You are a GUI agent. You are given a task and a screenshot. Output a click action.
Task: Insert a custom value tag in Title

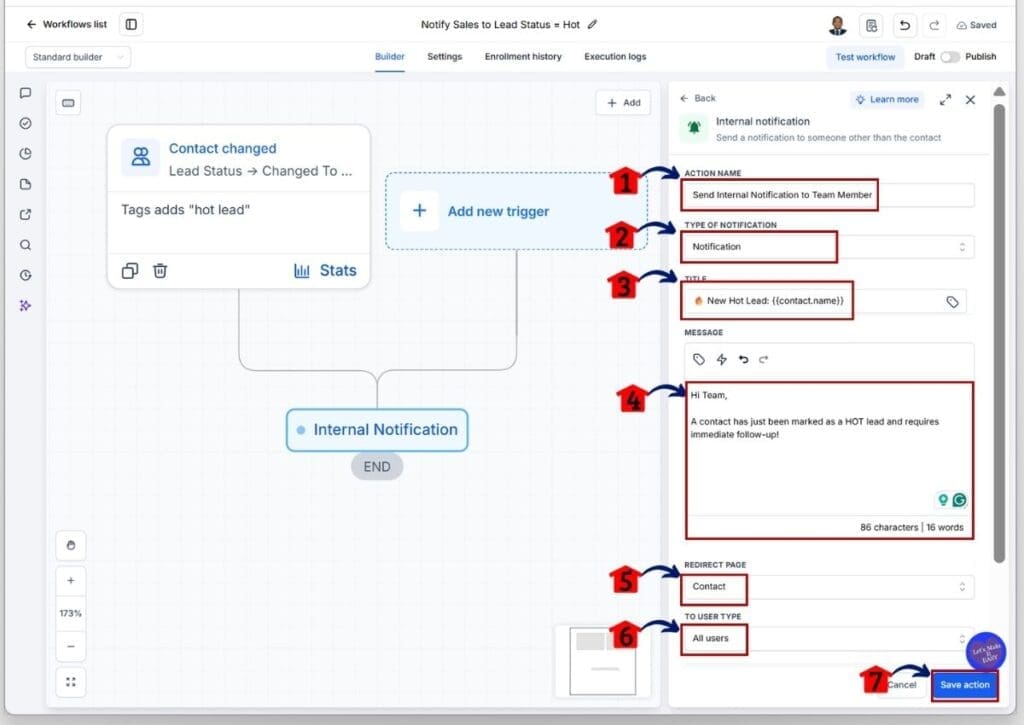[x=952, y=302]
